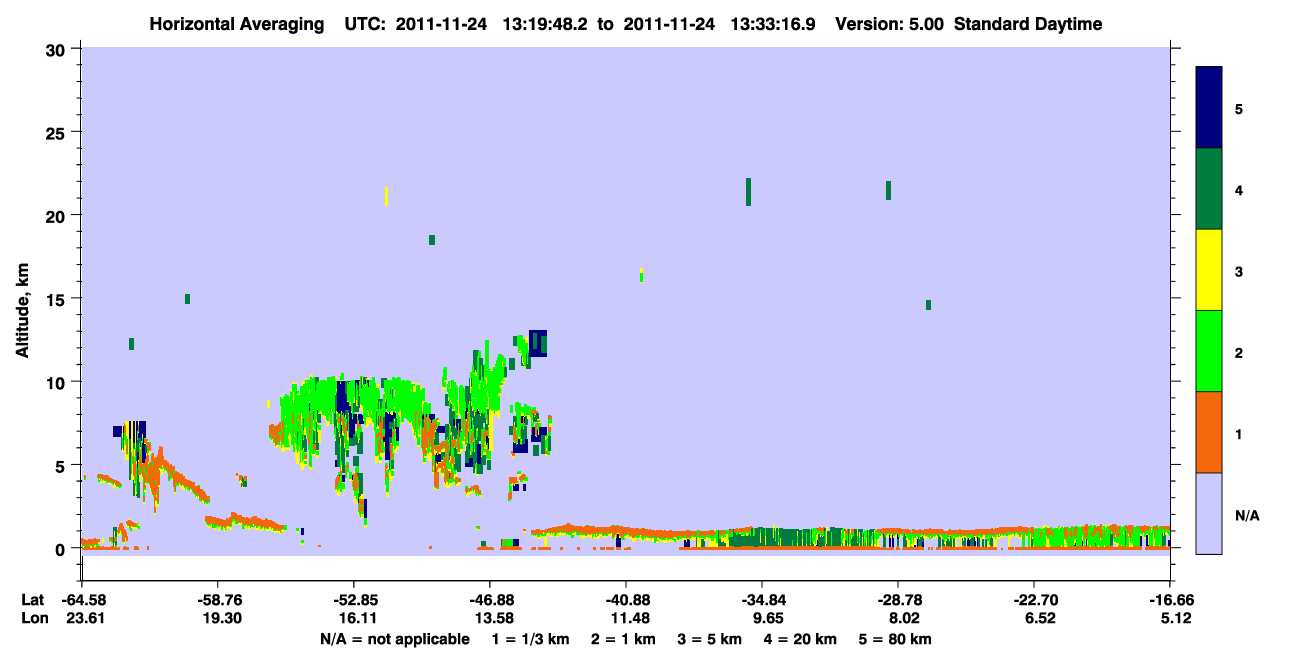Click 'Standard Daytime' in the title
This screenshot has height=667, width=1300.
1028,24
